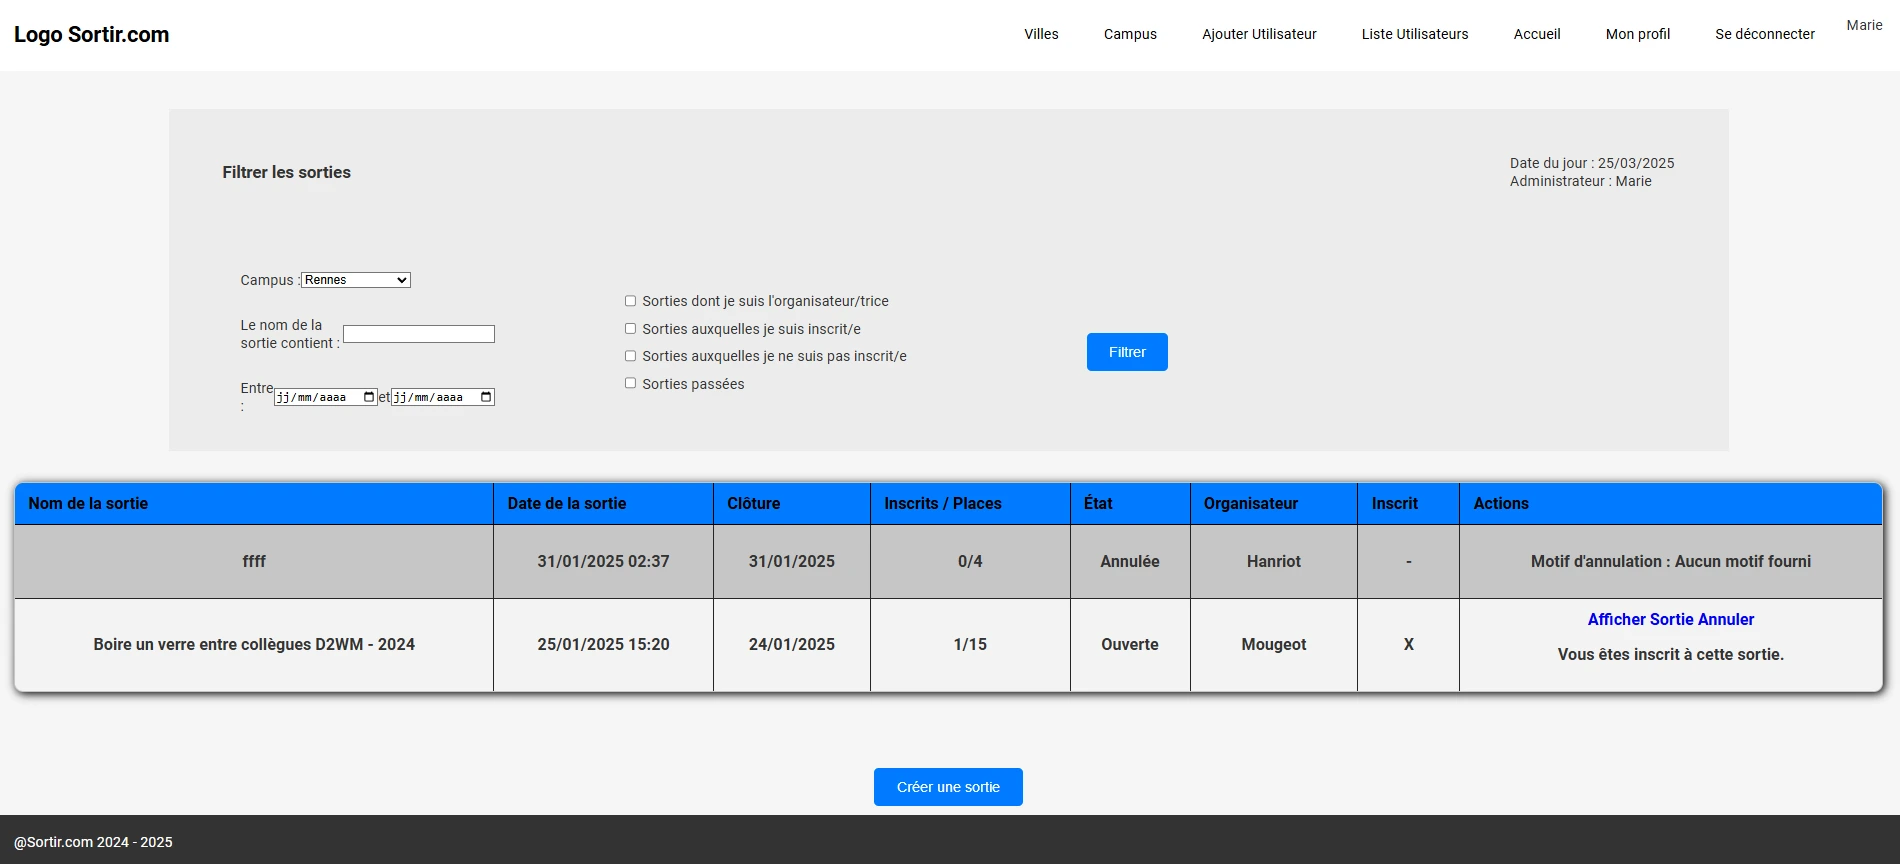Image resolution: width=1900 pixels, height=864 pixels.
Task: Navigate to Liste Utilisateurs
Action: coord(1414,34)
